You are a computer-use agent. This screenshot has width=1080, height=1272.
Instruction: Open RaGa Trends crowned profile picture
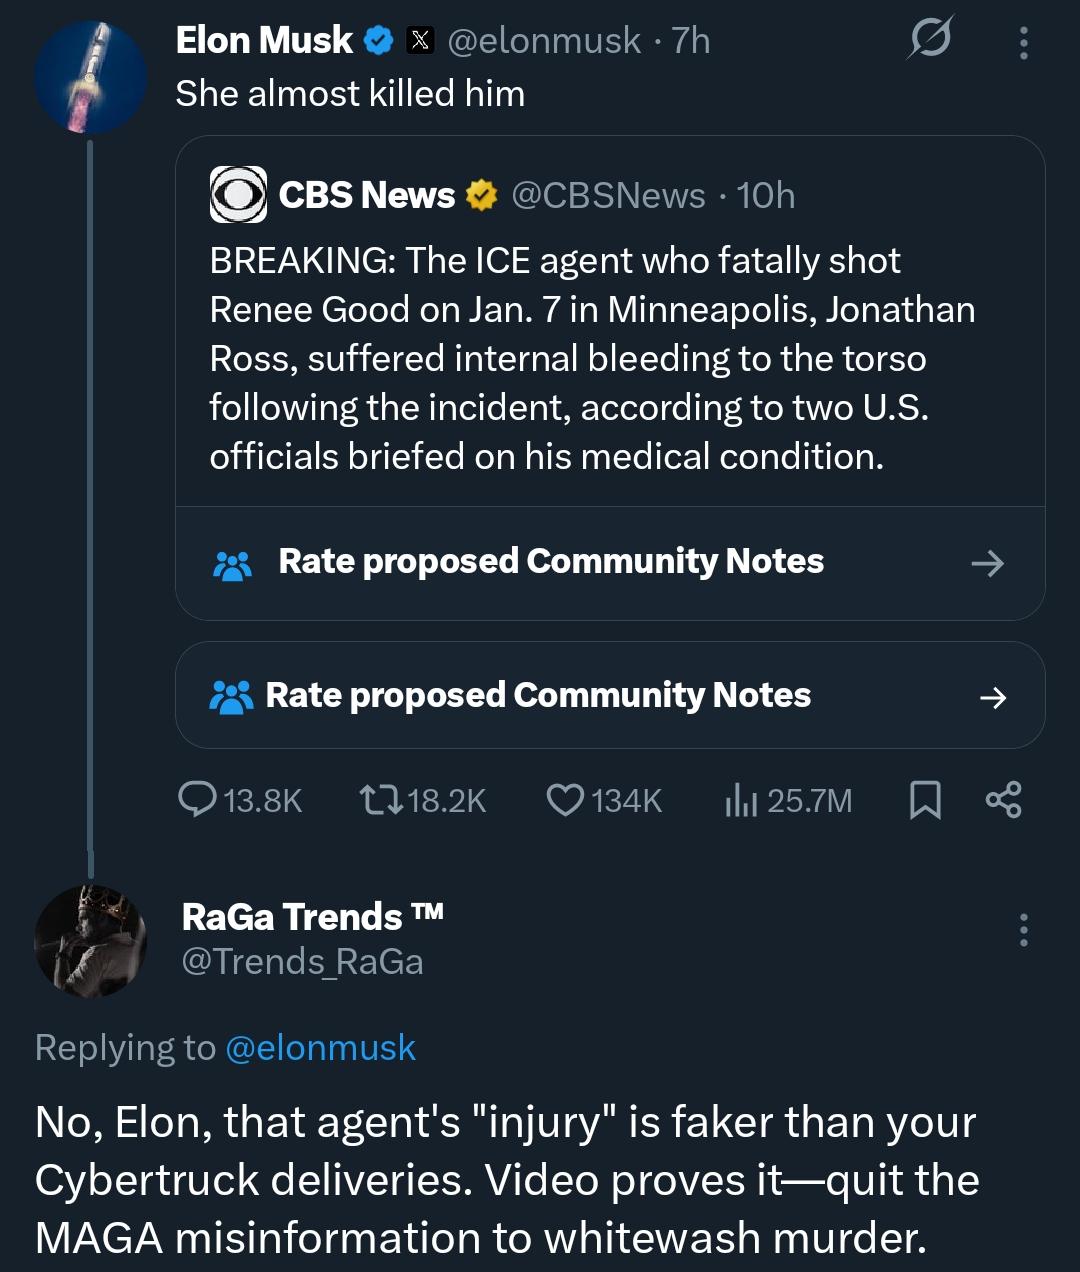[90, 940]
